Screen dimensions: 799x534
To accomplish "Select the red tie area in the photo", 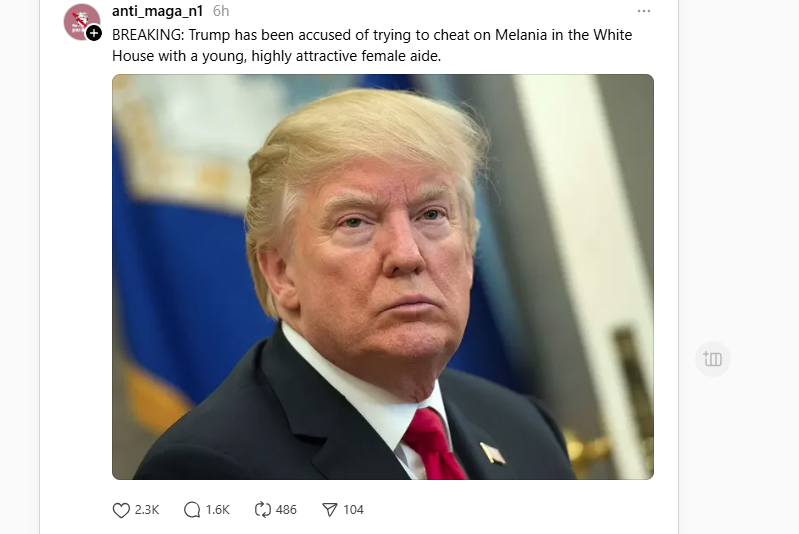I will [x=434, y=444].
